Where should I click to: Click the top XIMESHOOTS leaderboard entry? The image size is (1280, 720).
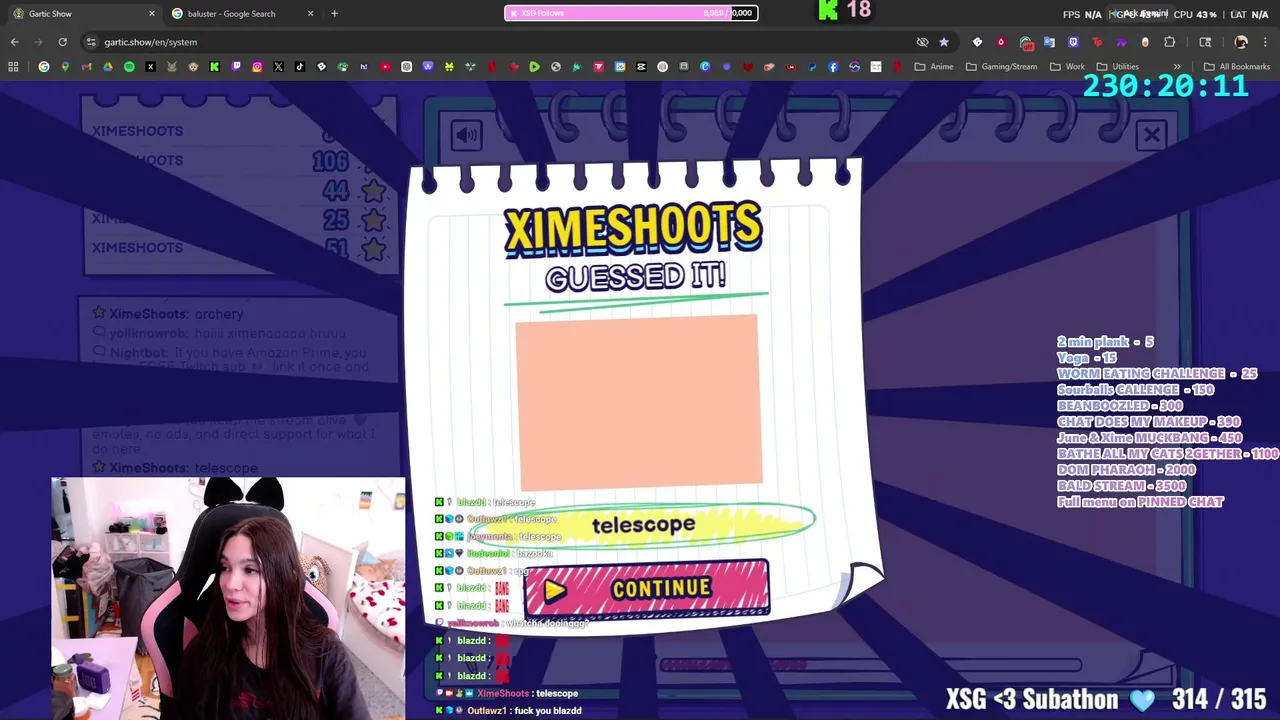[x=137, y=131]
